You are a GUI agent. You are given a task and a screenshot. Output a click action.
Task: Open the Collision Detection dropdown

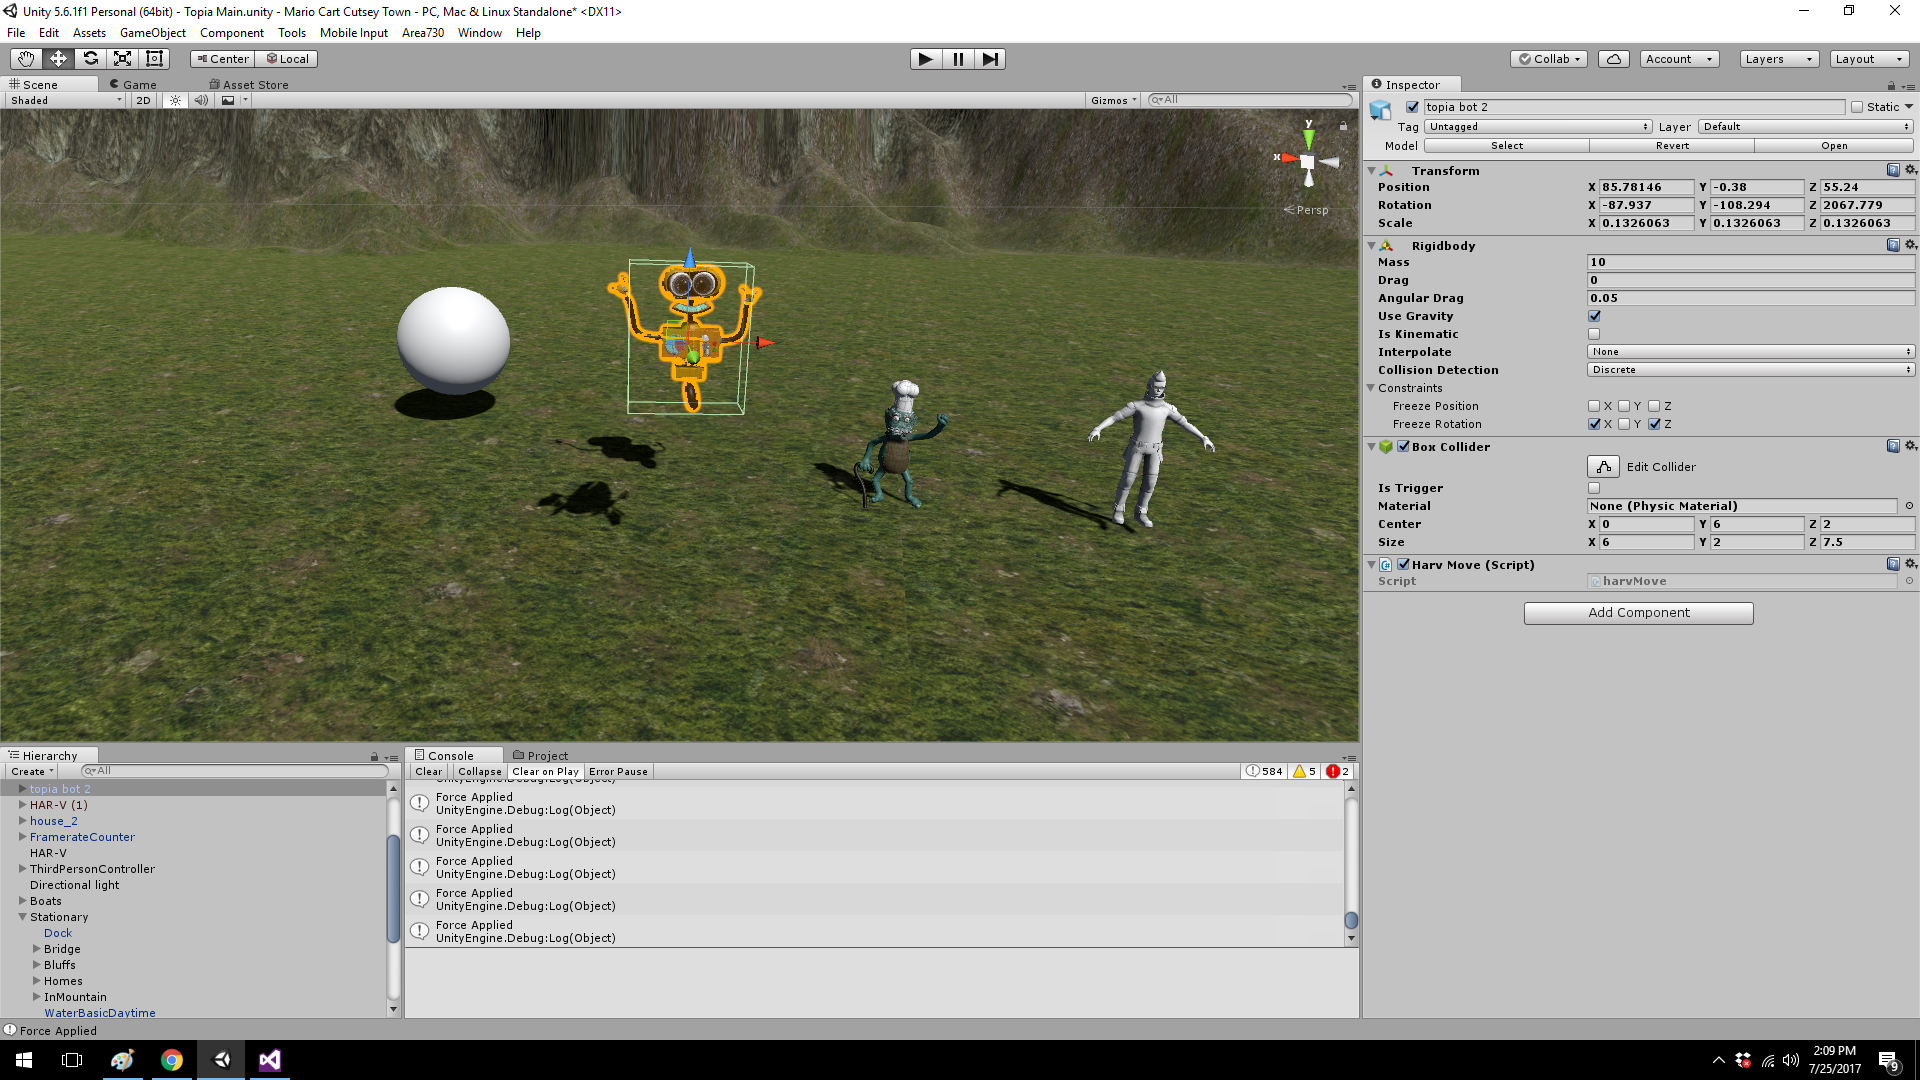click(x=1750, y=370)
